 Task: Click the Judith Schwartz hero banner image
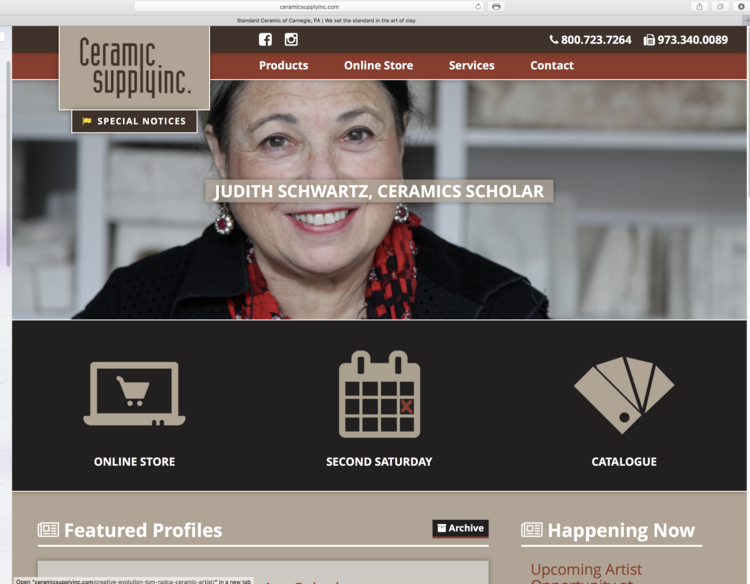pyautogui.click(x=379, y=199)
